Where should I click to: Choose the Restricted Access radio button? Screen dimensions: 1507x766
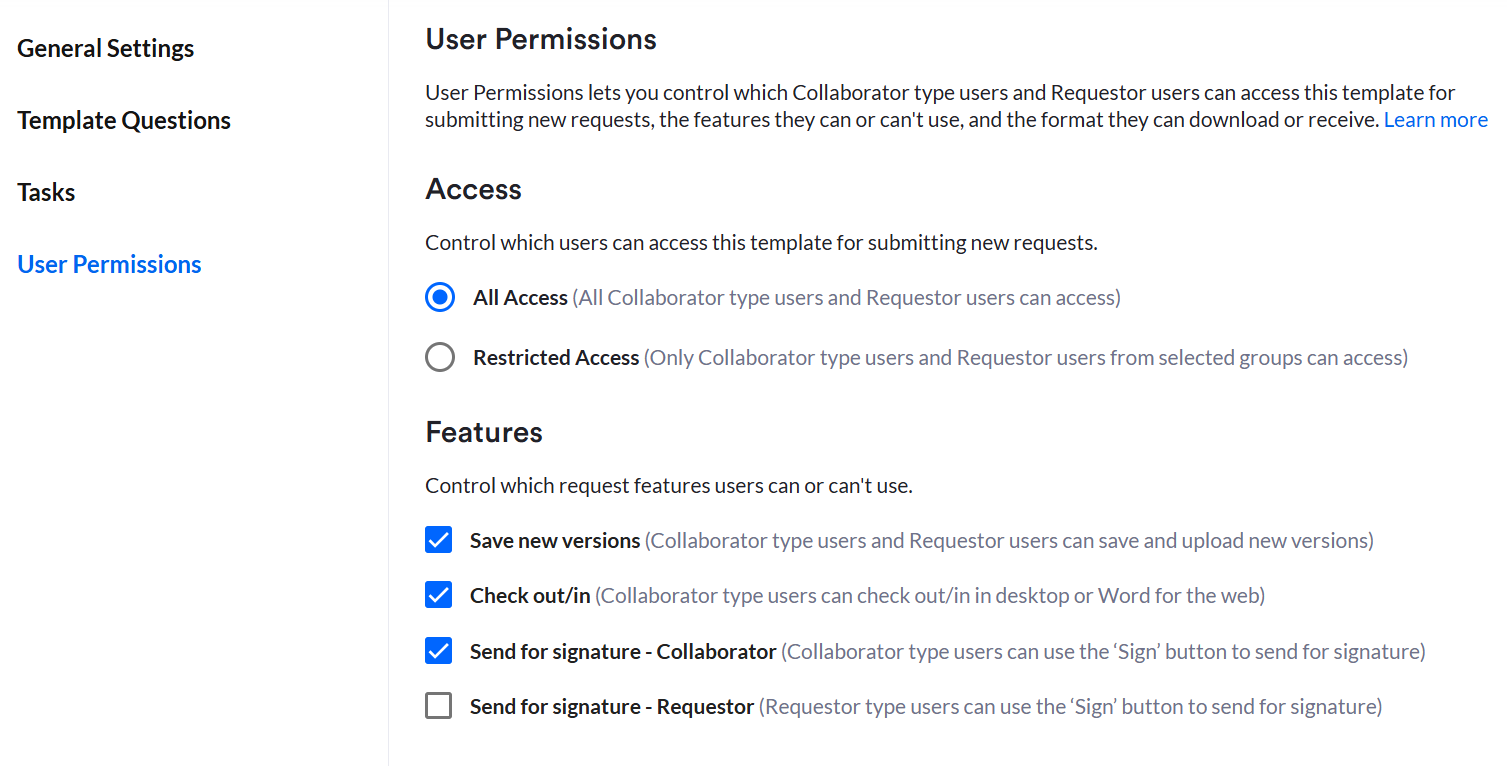[440, 358]
